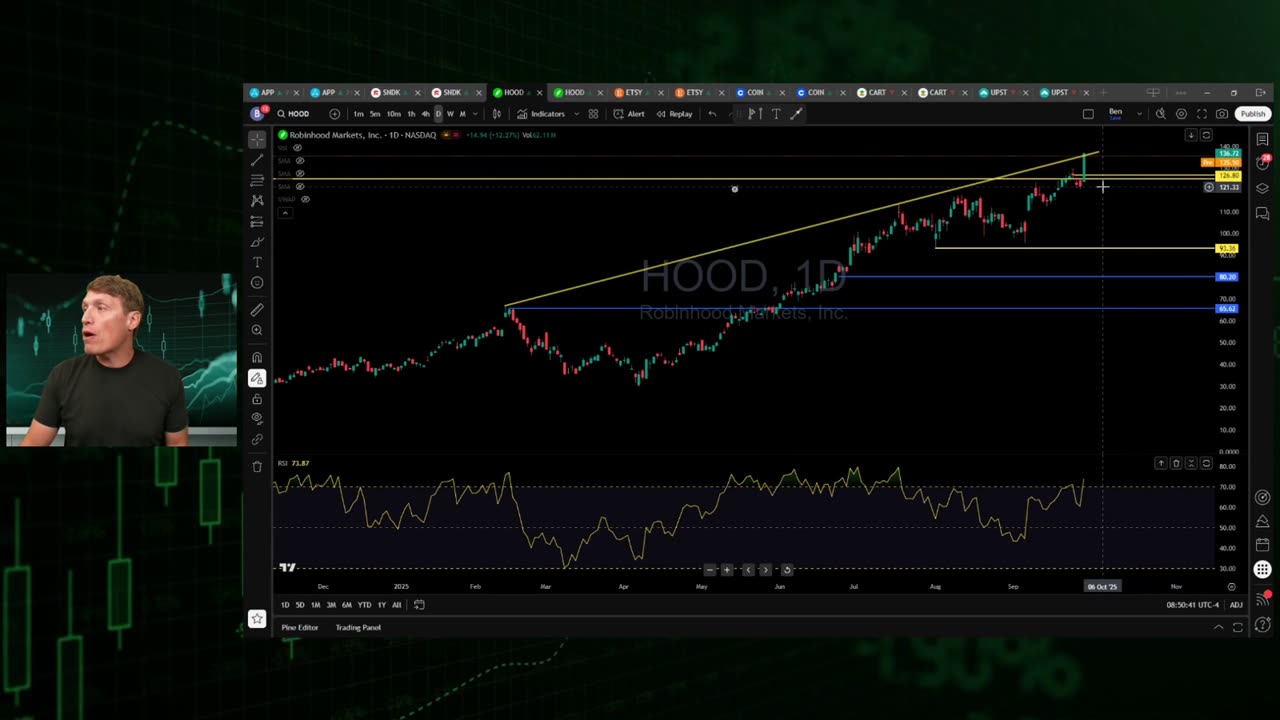
Task: Select the trend line drawing tool
Action: [257, 160]
